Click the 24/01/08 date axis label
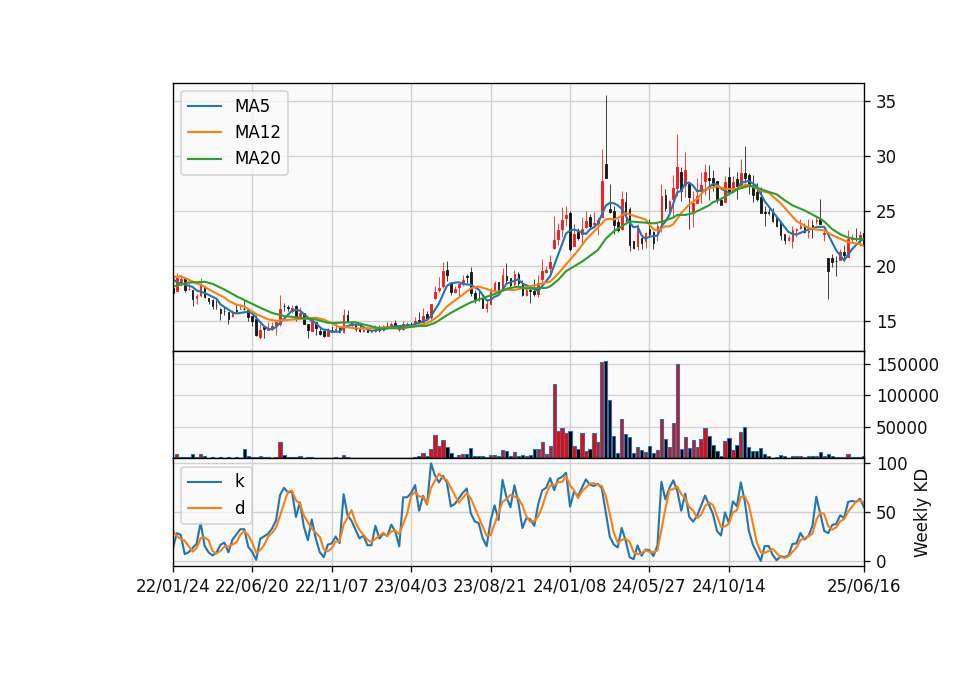This screenshot has width=960, height=690. point(569,586)
